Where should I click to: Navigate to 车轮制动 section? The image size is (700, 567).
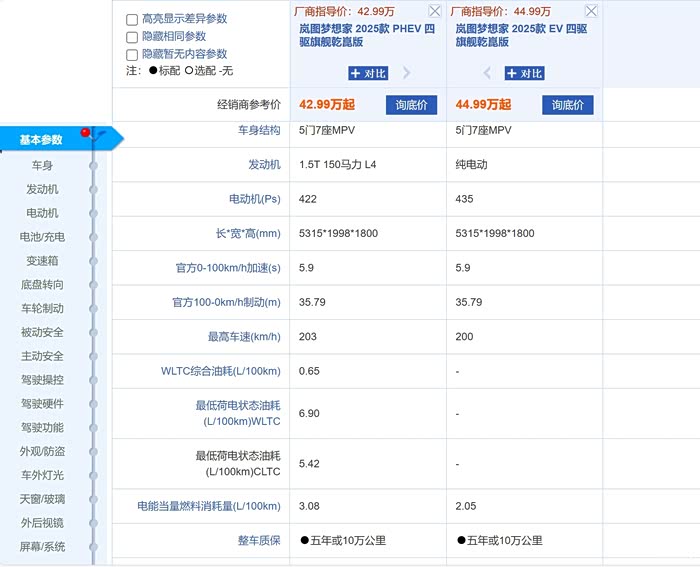point(42,309)
